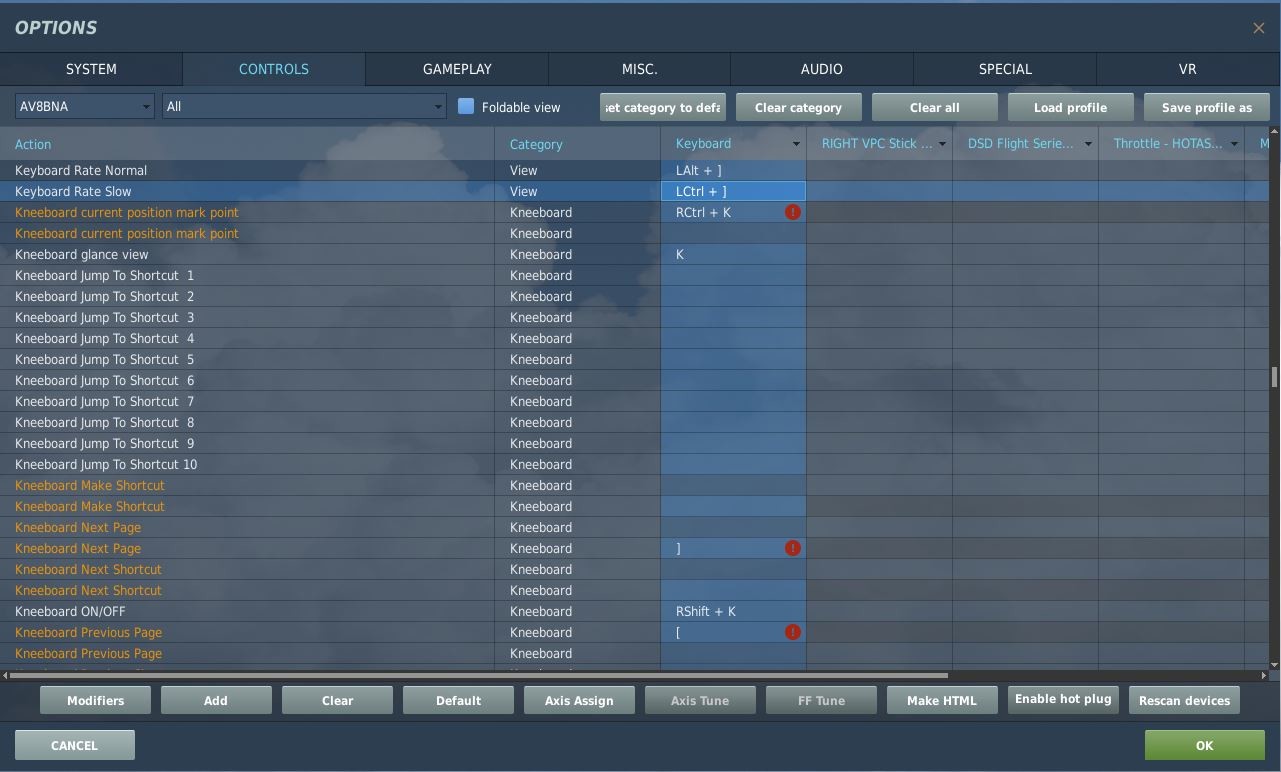Click the Rescan devices button
Viewport: 1281px width, 772px height.
pos(1184,700)
